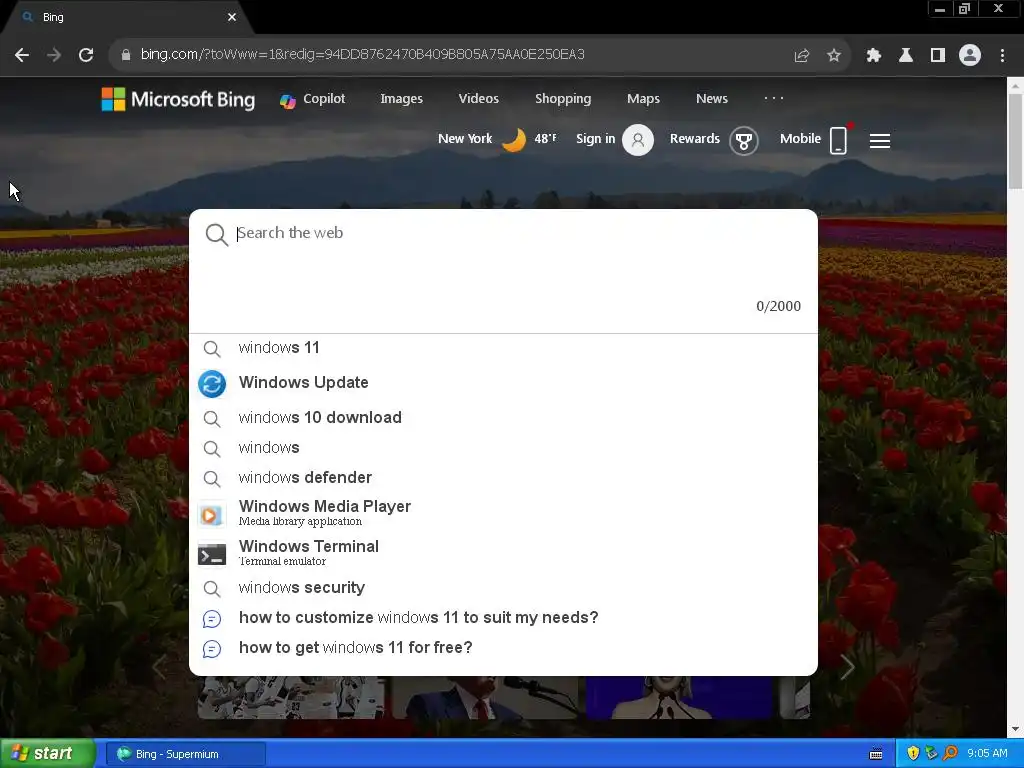Click the lock site info icon
This screenshot has height=768, width=1024.
tap(125, 55)
